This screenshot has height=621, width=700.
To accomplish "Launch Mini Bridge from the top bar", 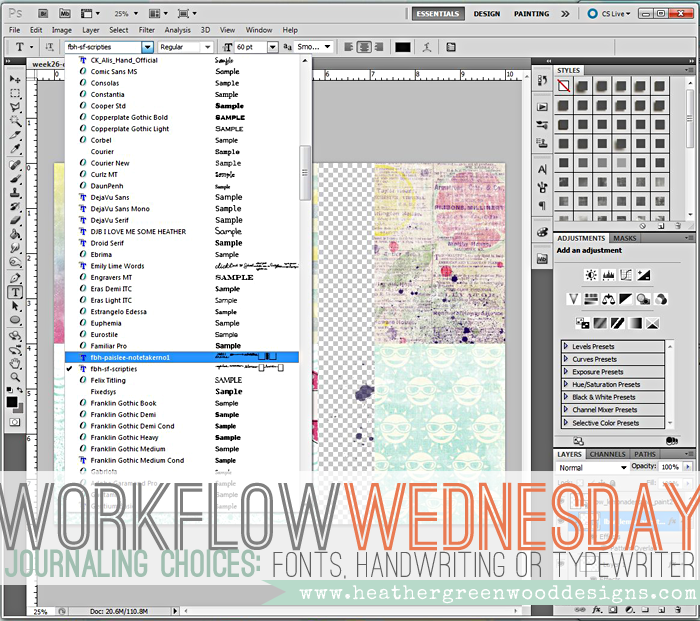I will point(65,13).
